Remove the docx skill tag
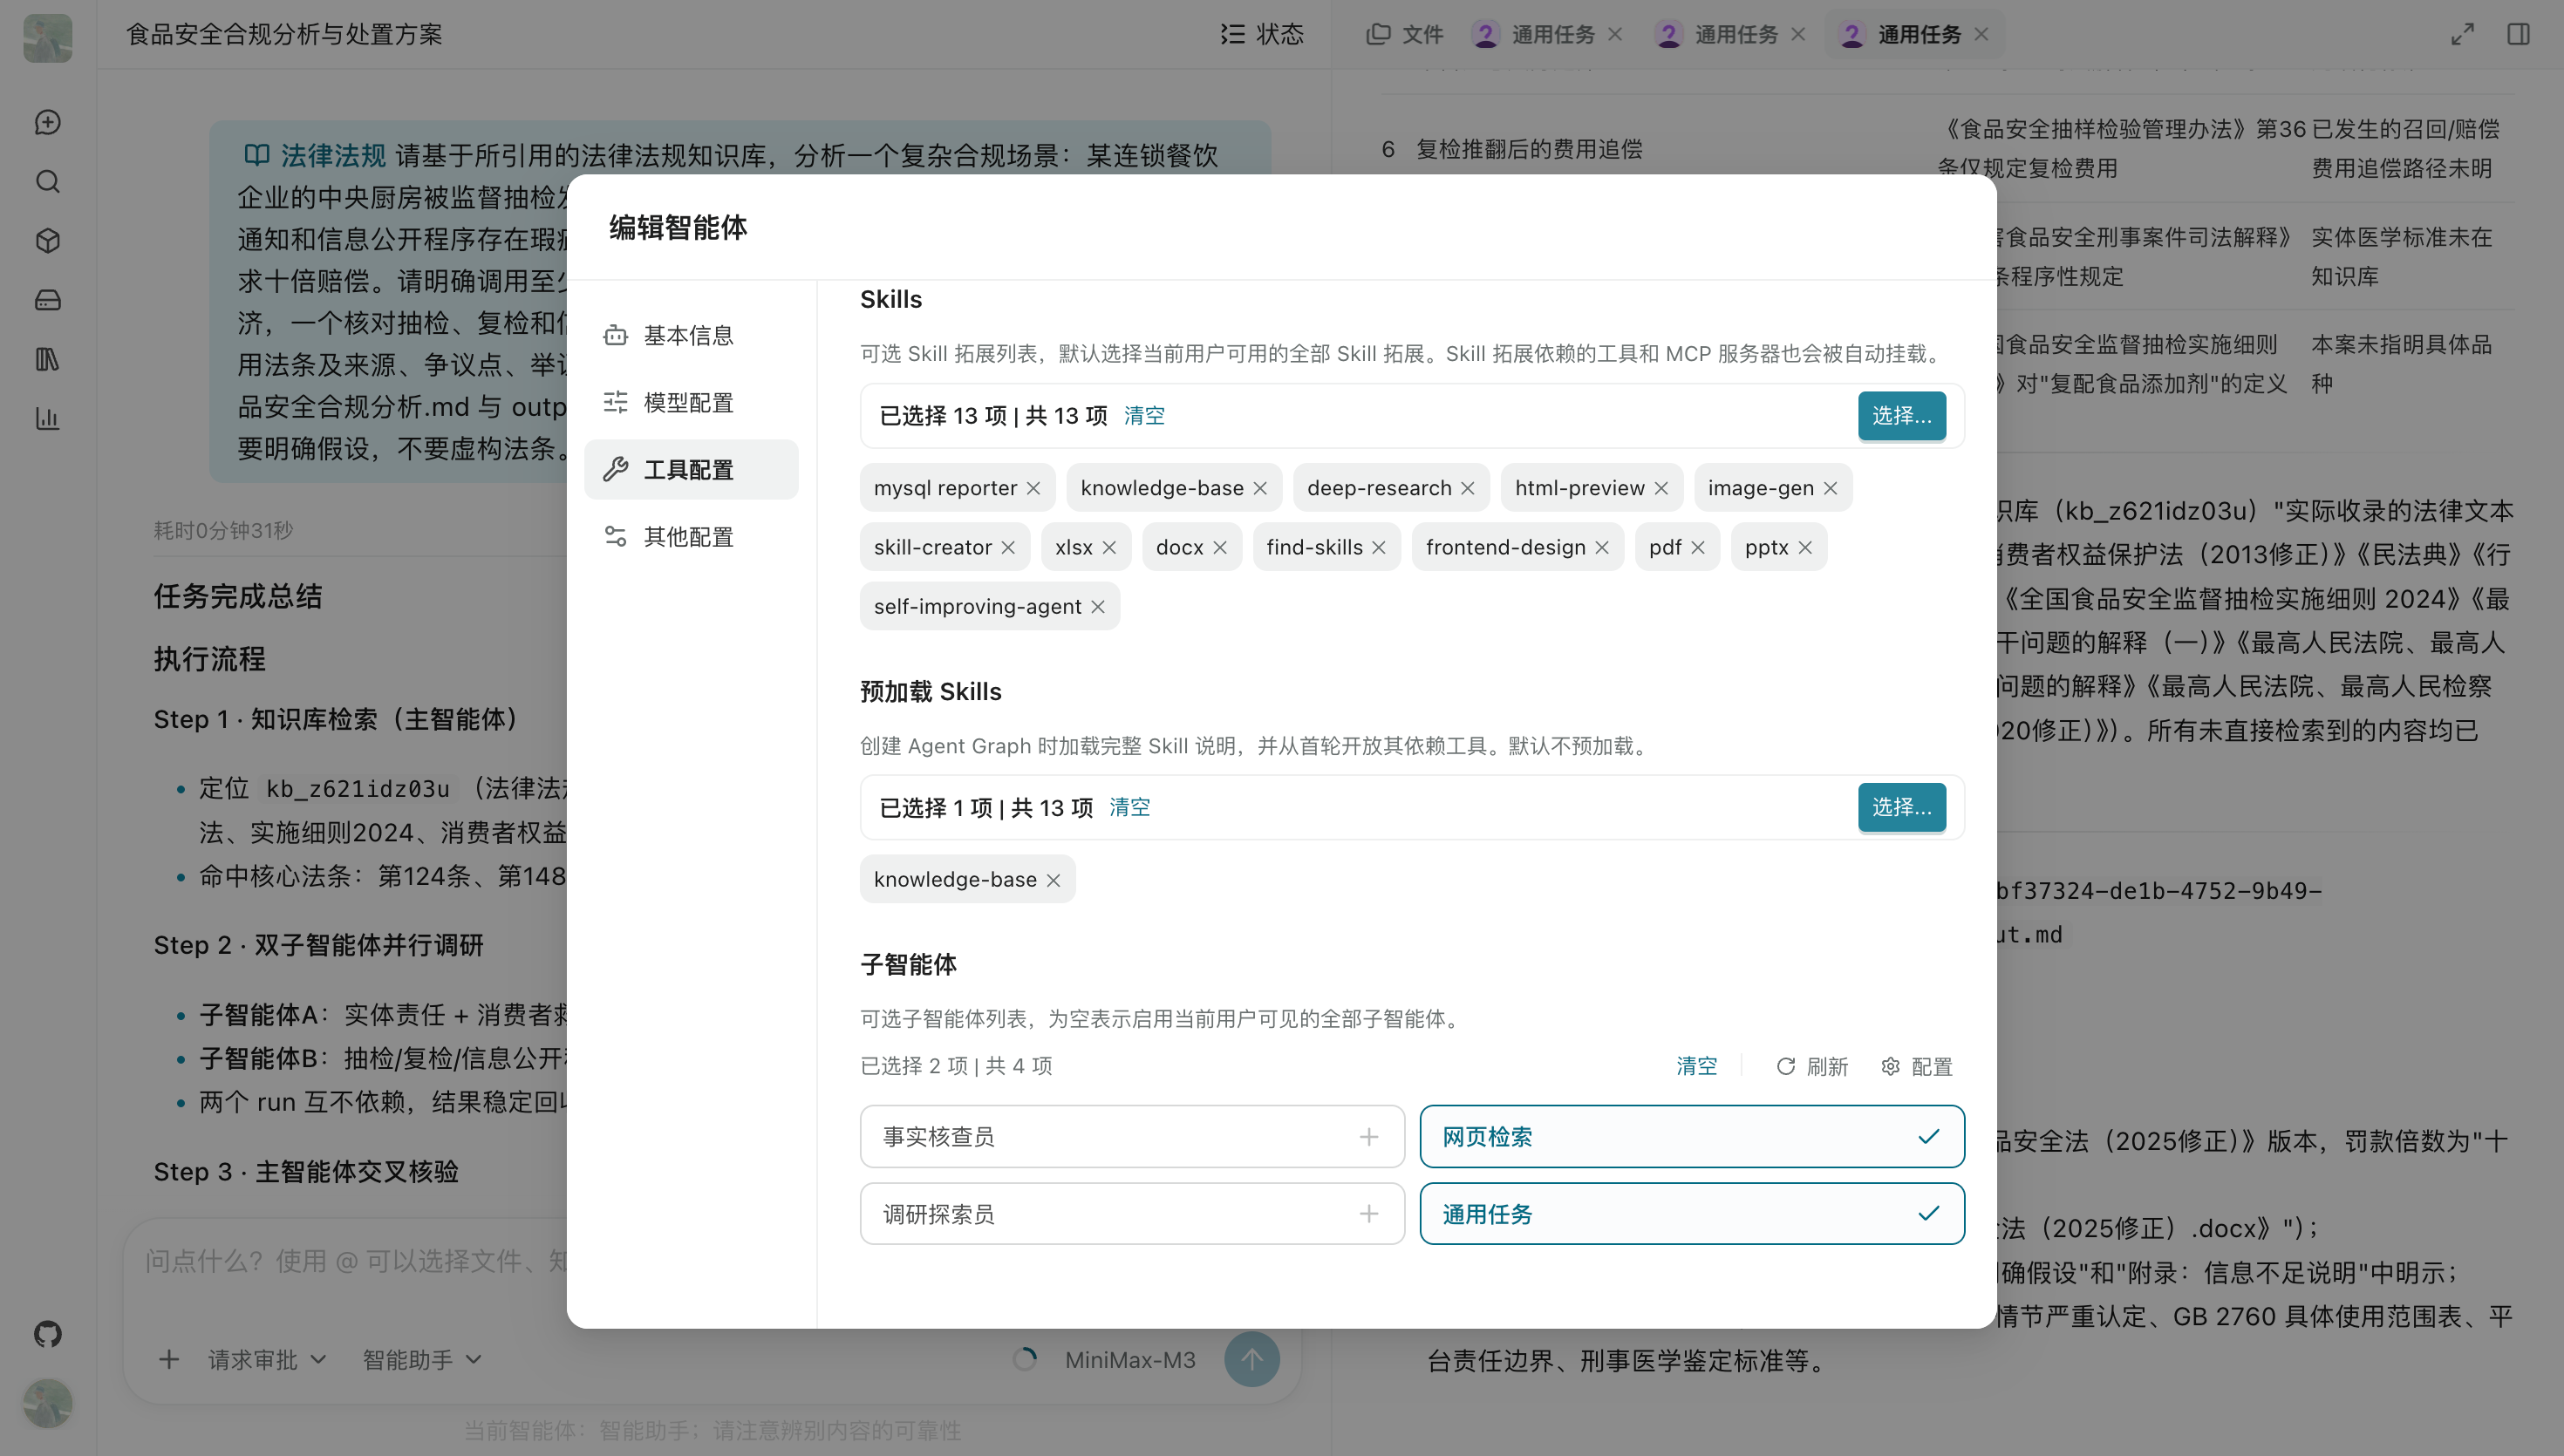The height and width of the screenshot is (1456, 2564). click(x=1220, y=547)
